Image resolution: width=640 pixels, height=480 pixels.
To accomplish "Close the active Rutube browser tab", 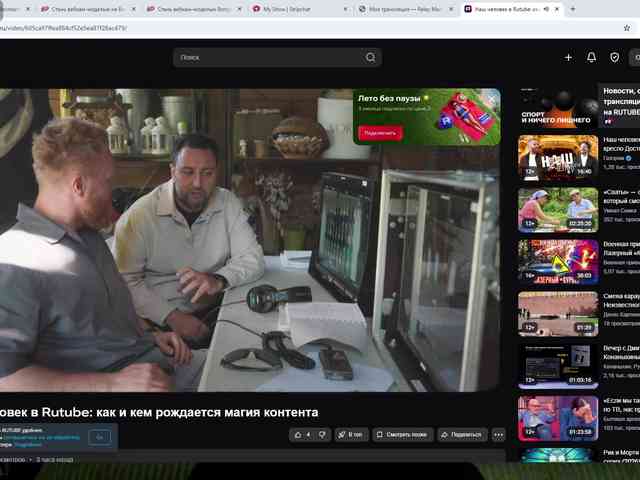I will click(557, 9).
